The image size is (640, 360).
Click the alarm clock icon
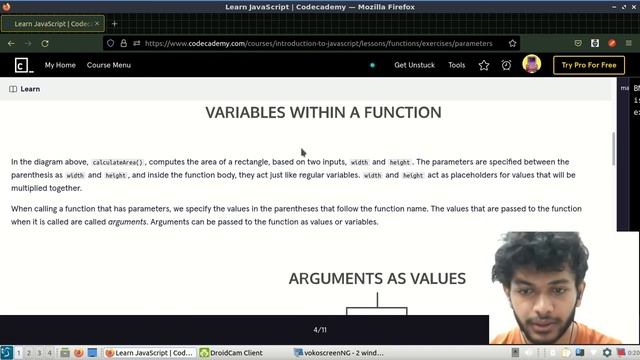click(x=506, y=65)
